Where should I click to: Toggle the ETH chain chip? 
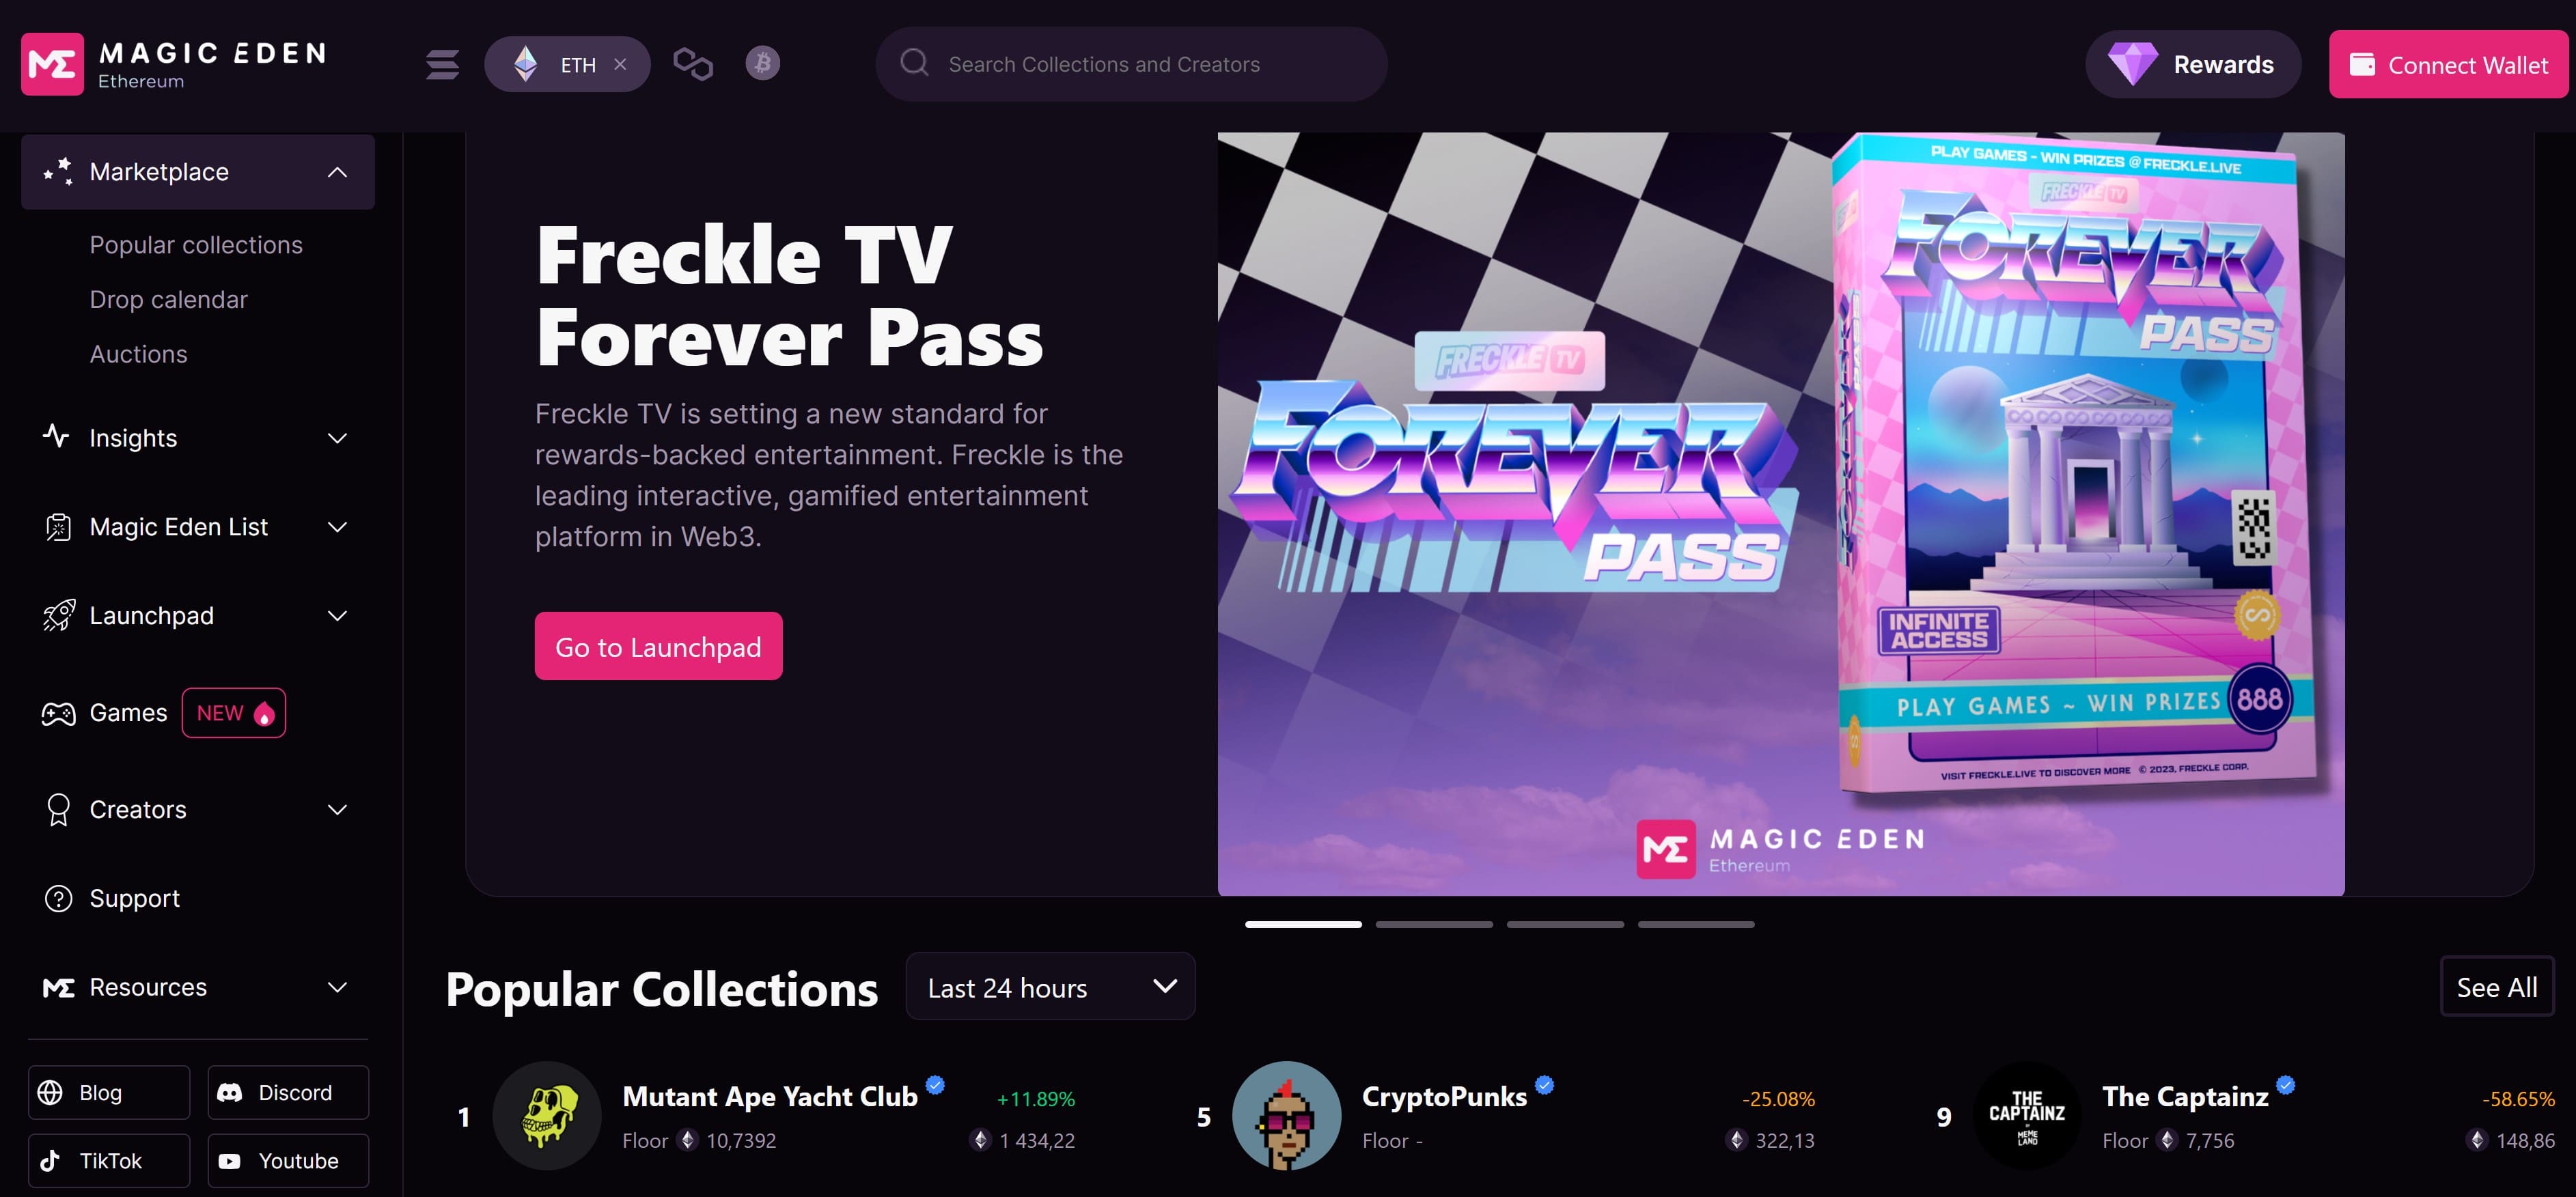coord(567,64)
